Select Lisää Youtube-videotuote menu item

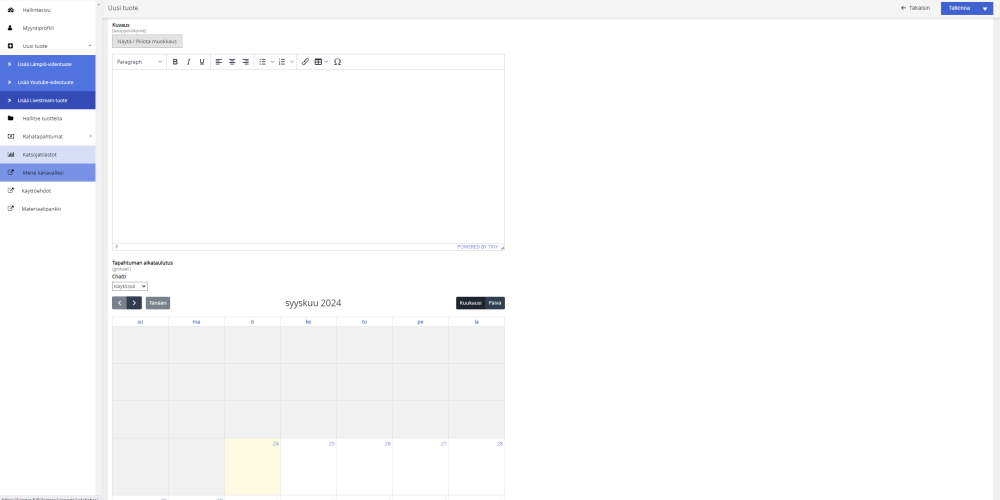(x=48, y=82)
